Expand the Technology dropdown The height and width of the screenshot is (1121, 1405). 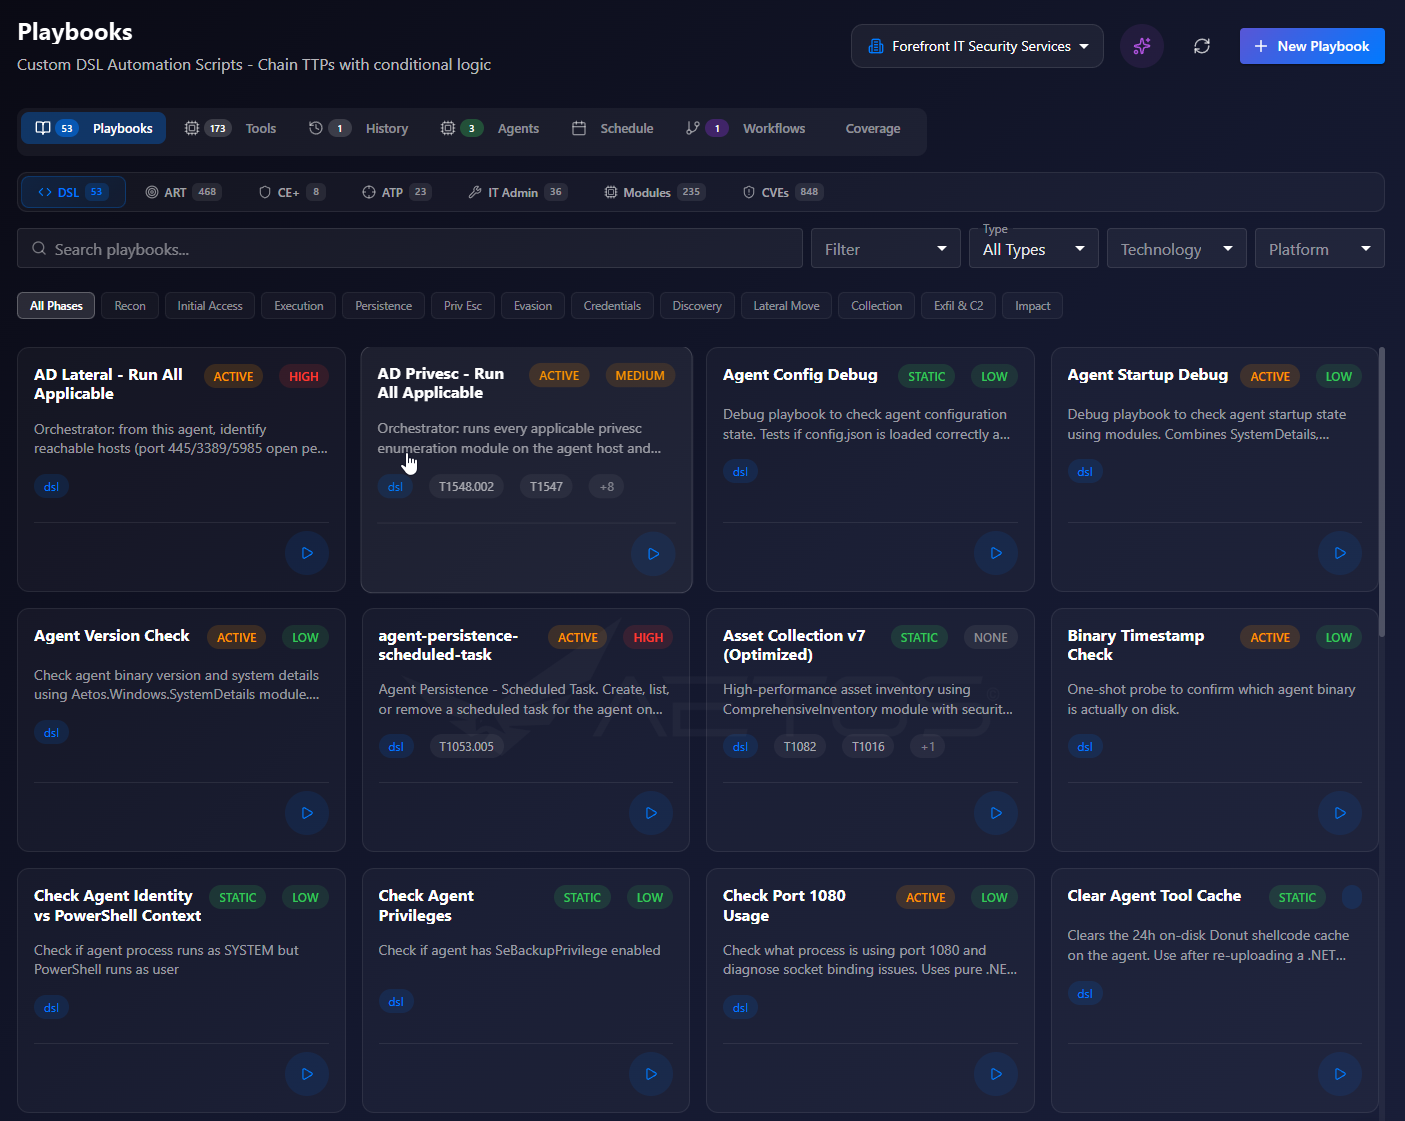pyautogui.click(x=1177, y=249)
